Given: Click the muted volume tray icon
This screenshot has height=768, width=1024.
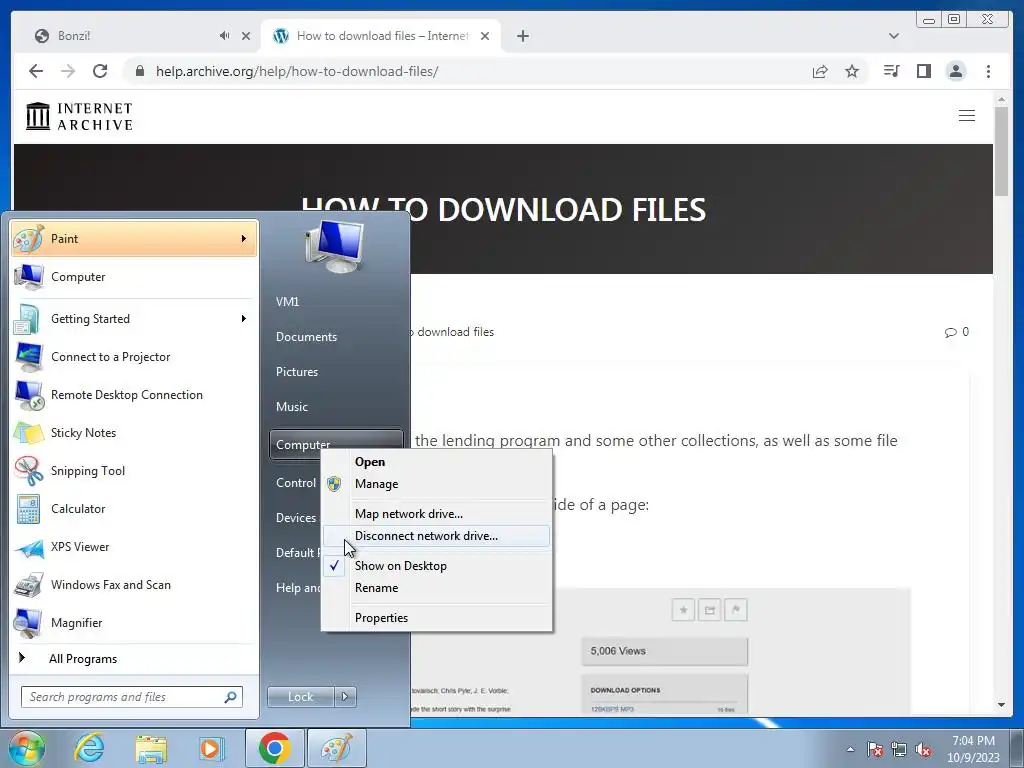Looking at the screenshot, I should [923, 749].
